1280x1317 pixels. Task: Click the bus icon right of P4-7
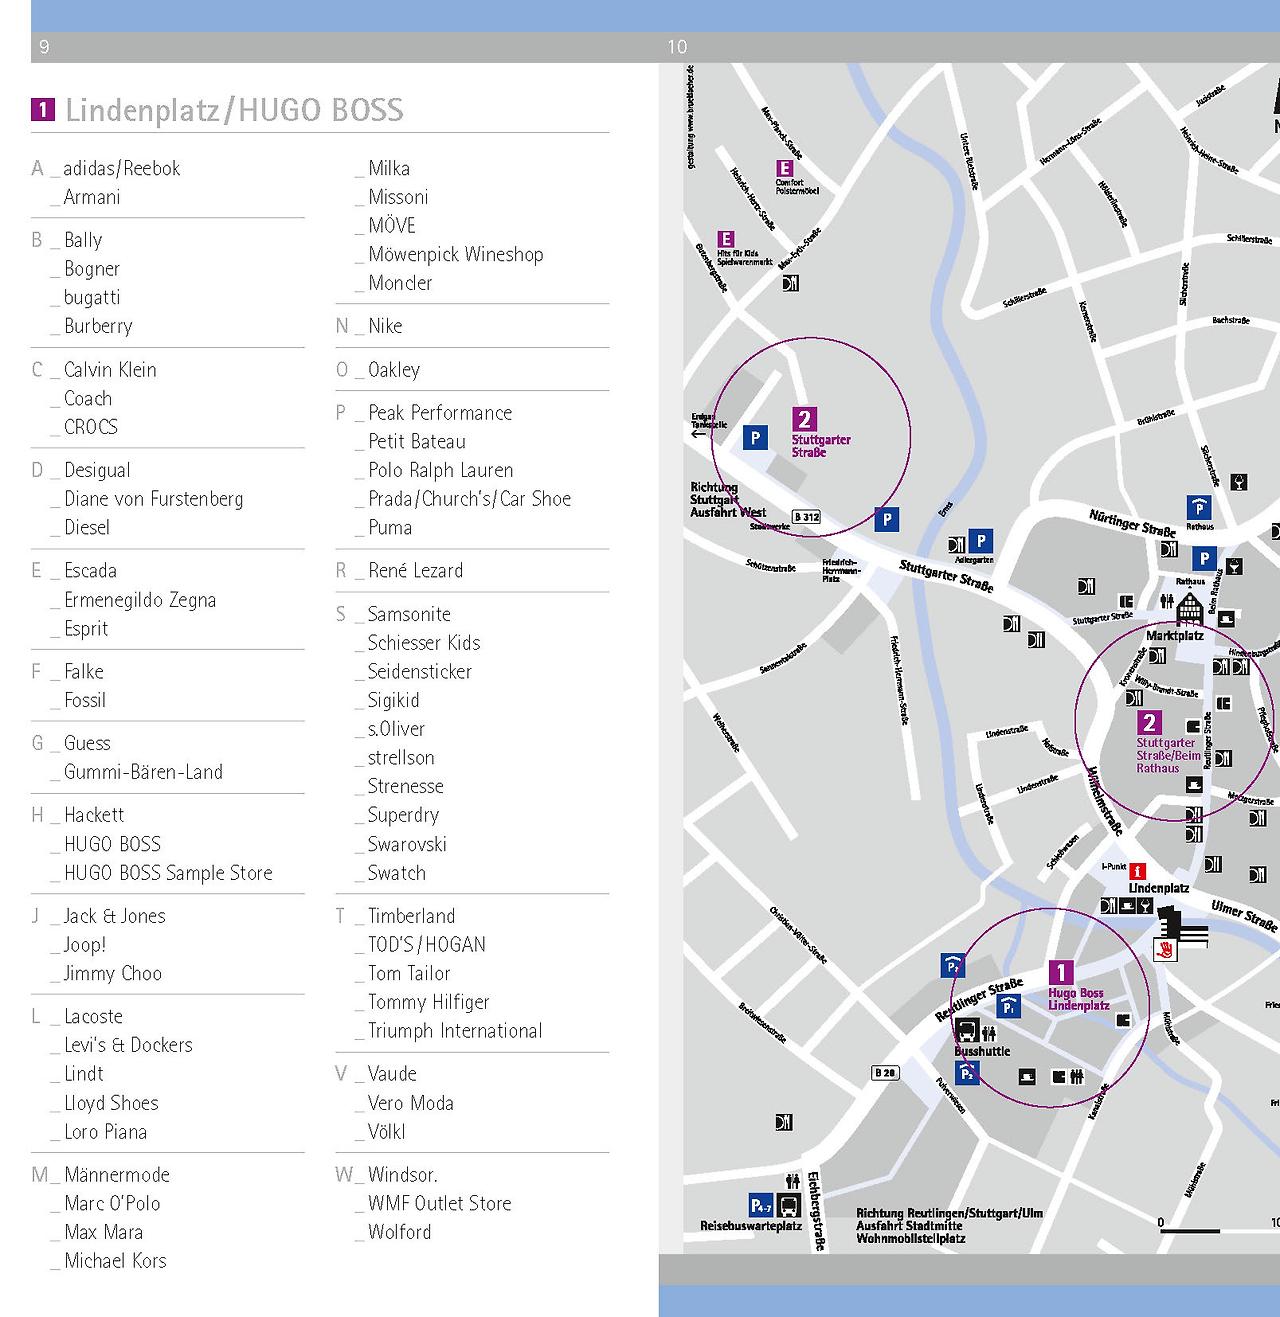click(789, 1206)
